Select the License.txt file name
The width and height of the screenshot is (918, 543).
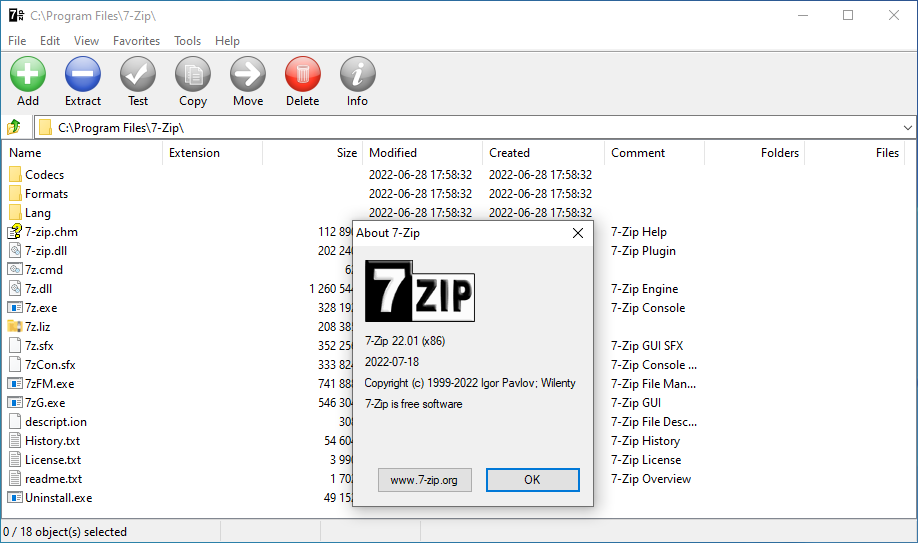[x=53, y=460]
